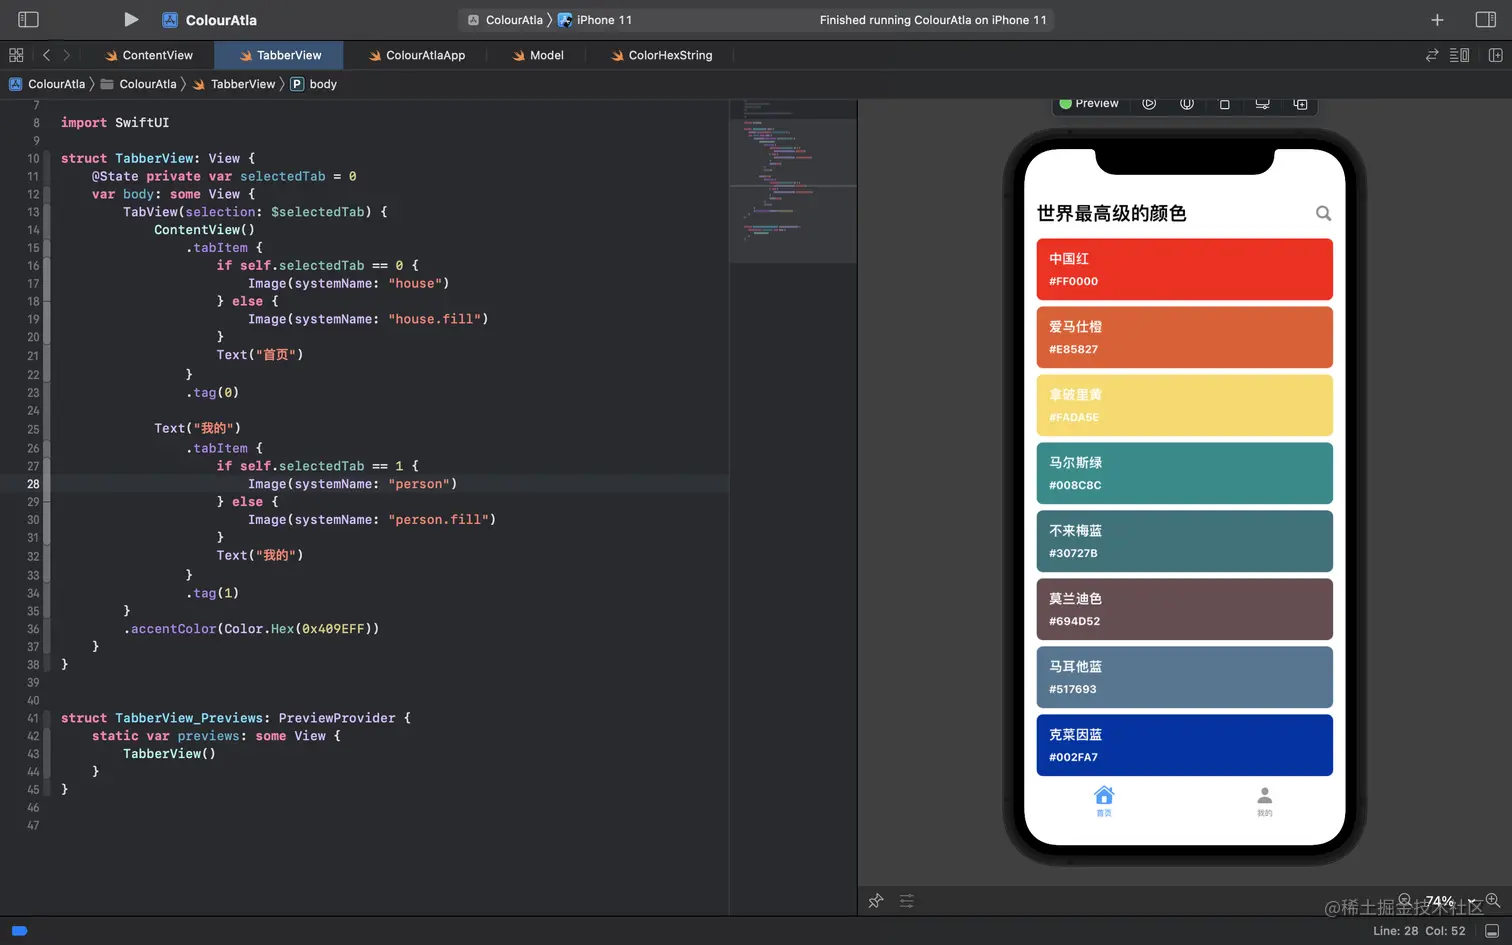
Task: Click the Line: 28 Col: 52 indicator
Action: point(1419,931)
